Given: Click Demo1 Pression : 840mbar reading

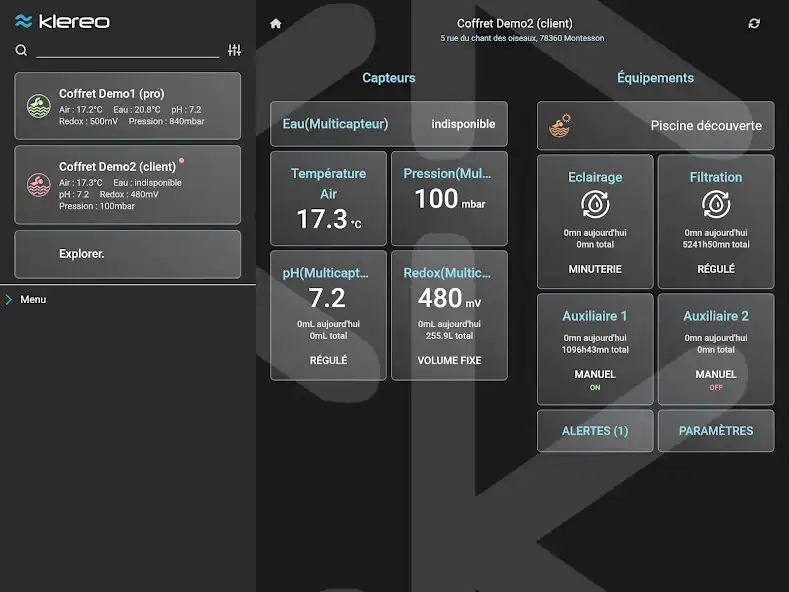Looking at the screenshot, I should tap(167, 121).
